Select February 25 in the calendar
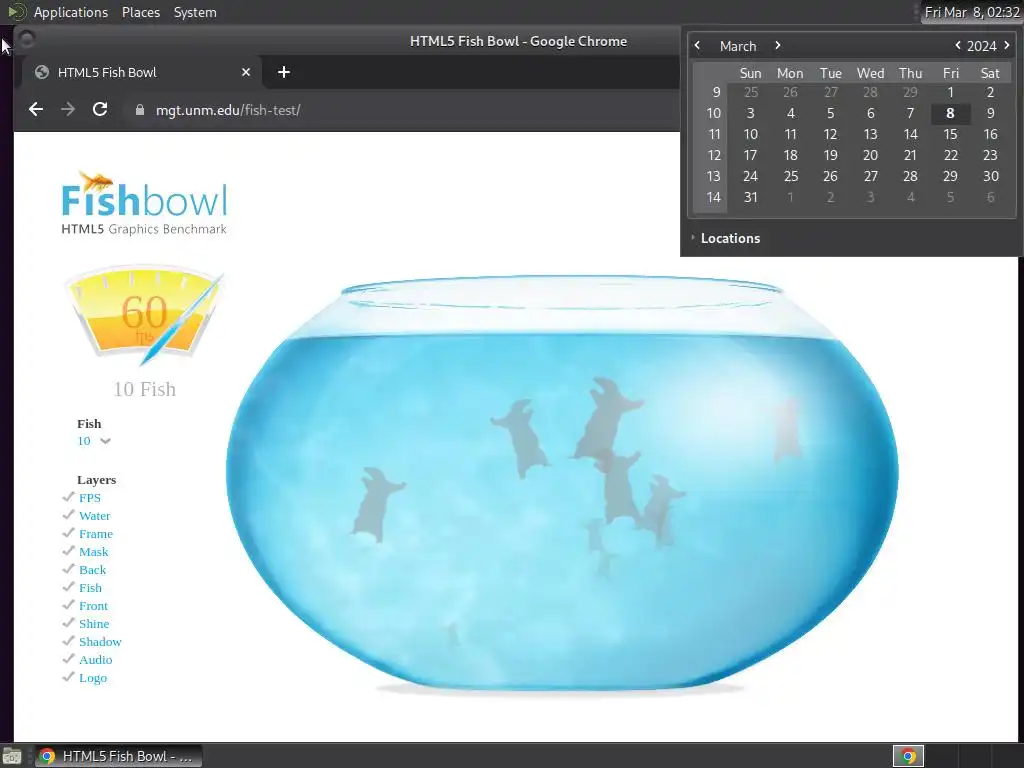 750,92
